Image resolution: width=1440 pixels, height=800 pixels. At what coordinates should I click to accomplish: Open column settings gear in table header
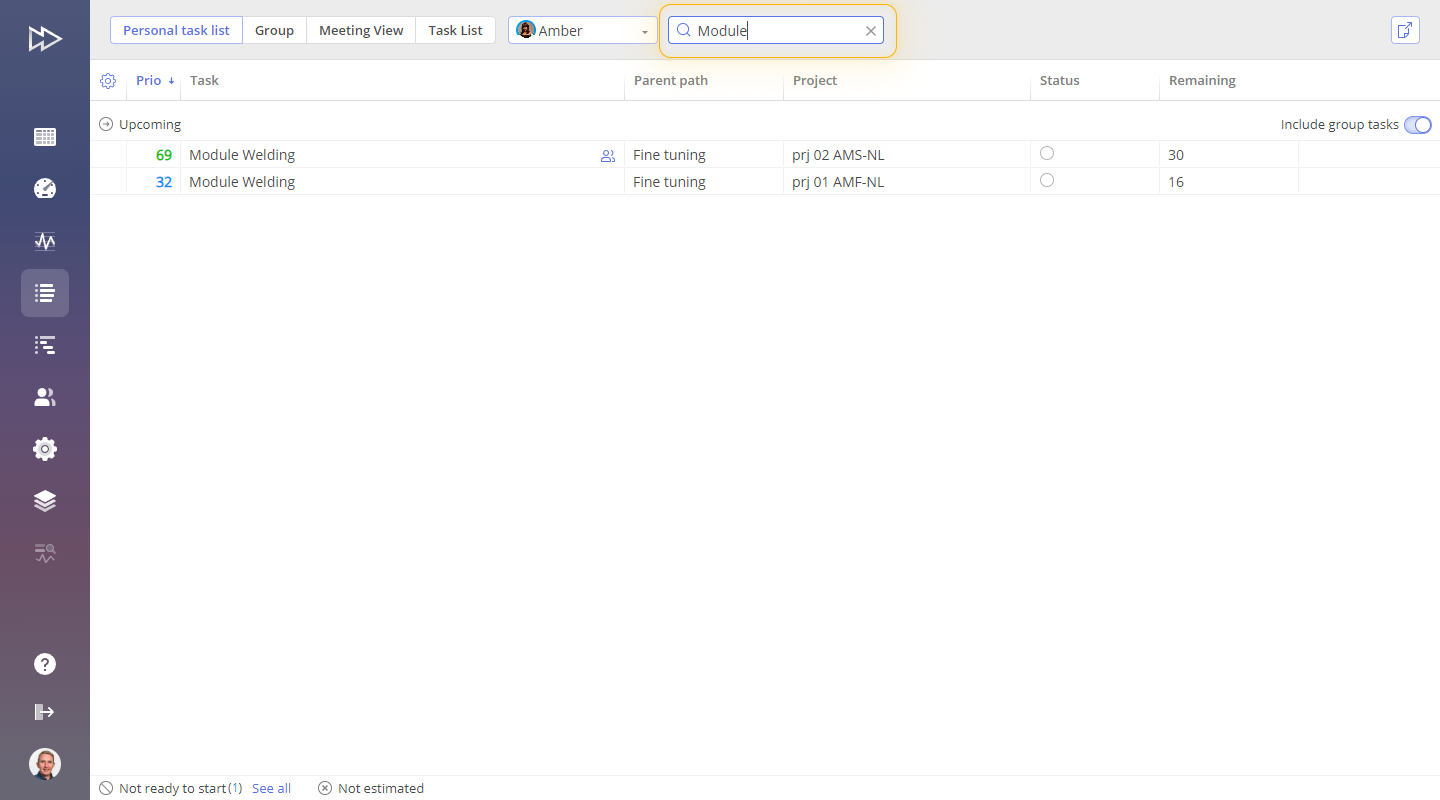(x=108, y=81)
